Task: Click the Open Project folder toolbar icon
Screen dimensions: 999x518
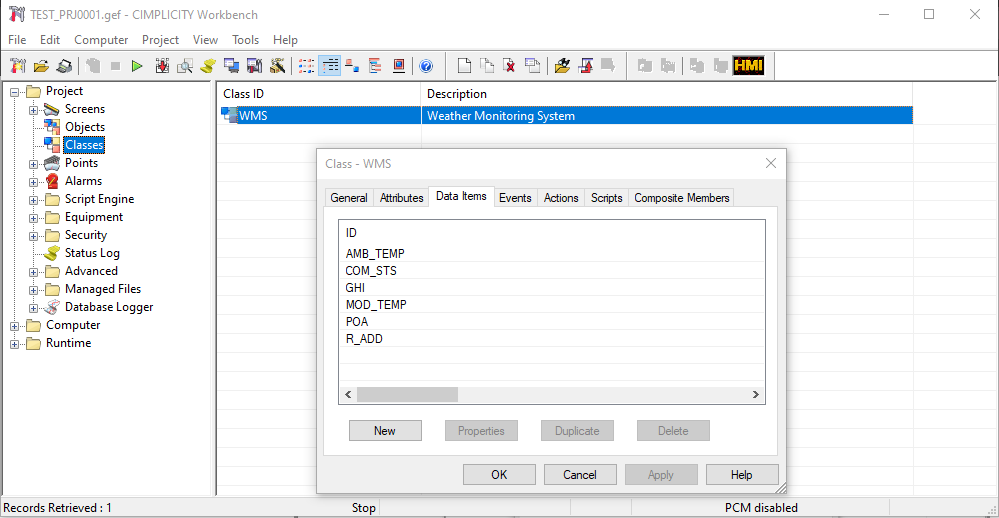Action: 41,66
